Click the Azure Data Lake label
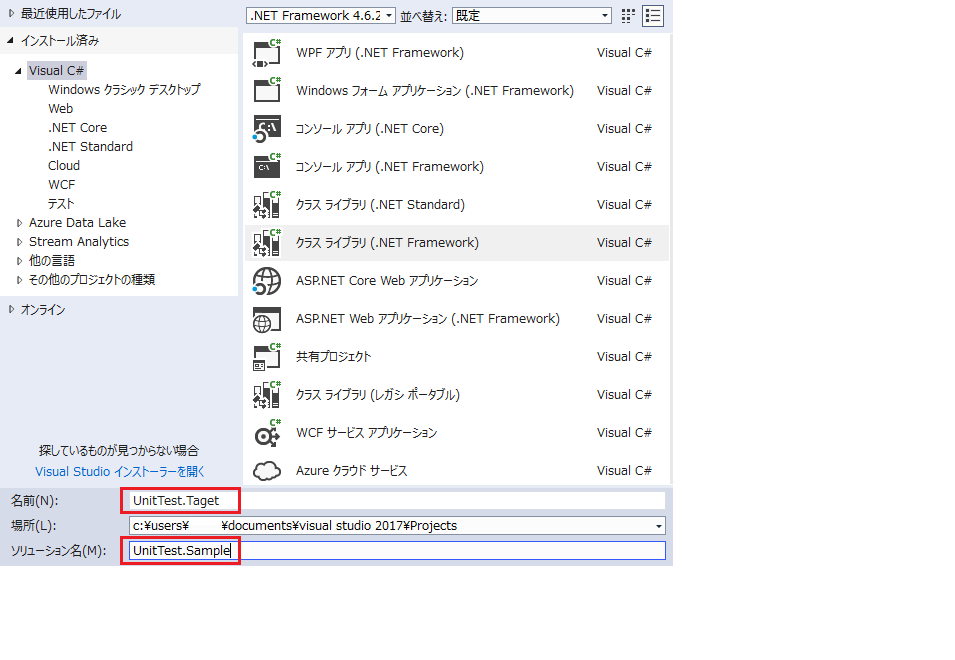The height and width of the screenshot is (660, 955). pyautogui.click(x=77, y=223)
